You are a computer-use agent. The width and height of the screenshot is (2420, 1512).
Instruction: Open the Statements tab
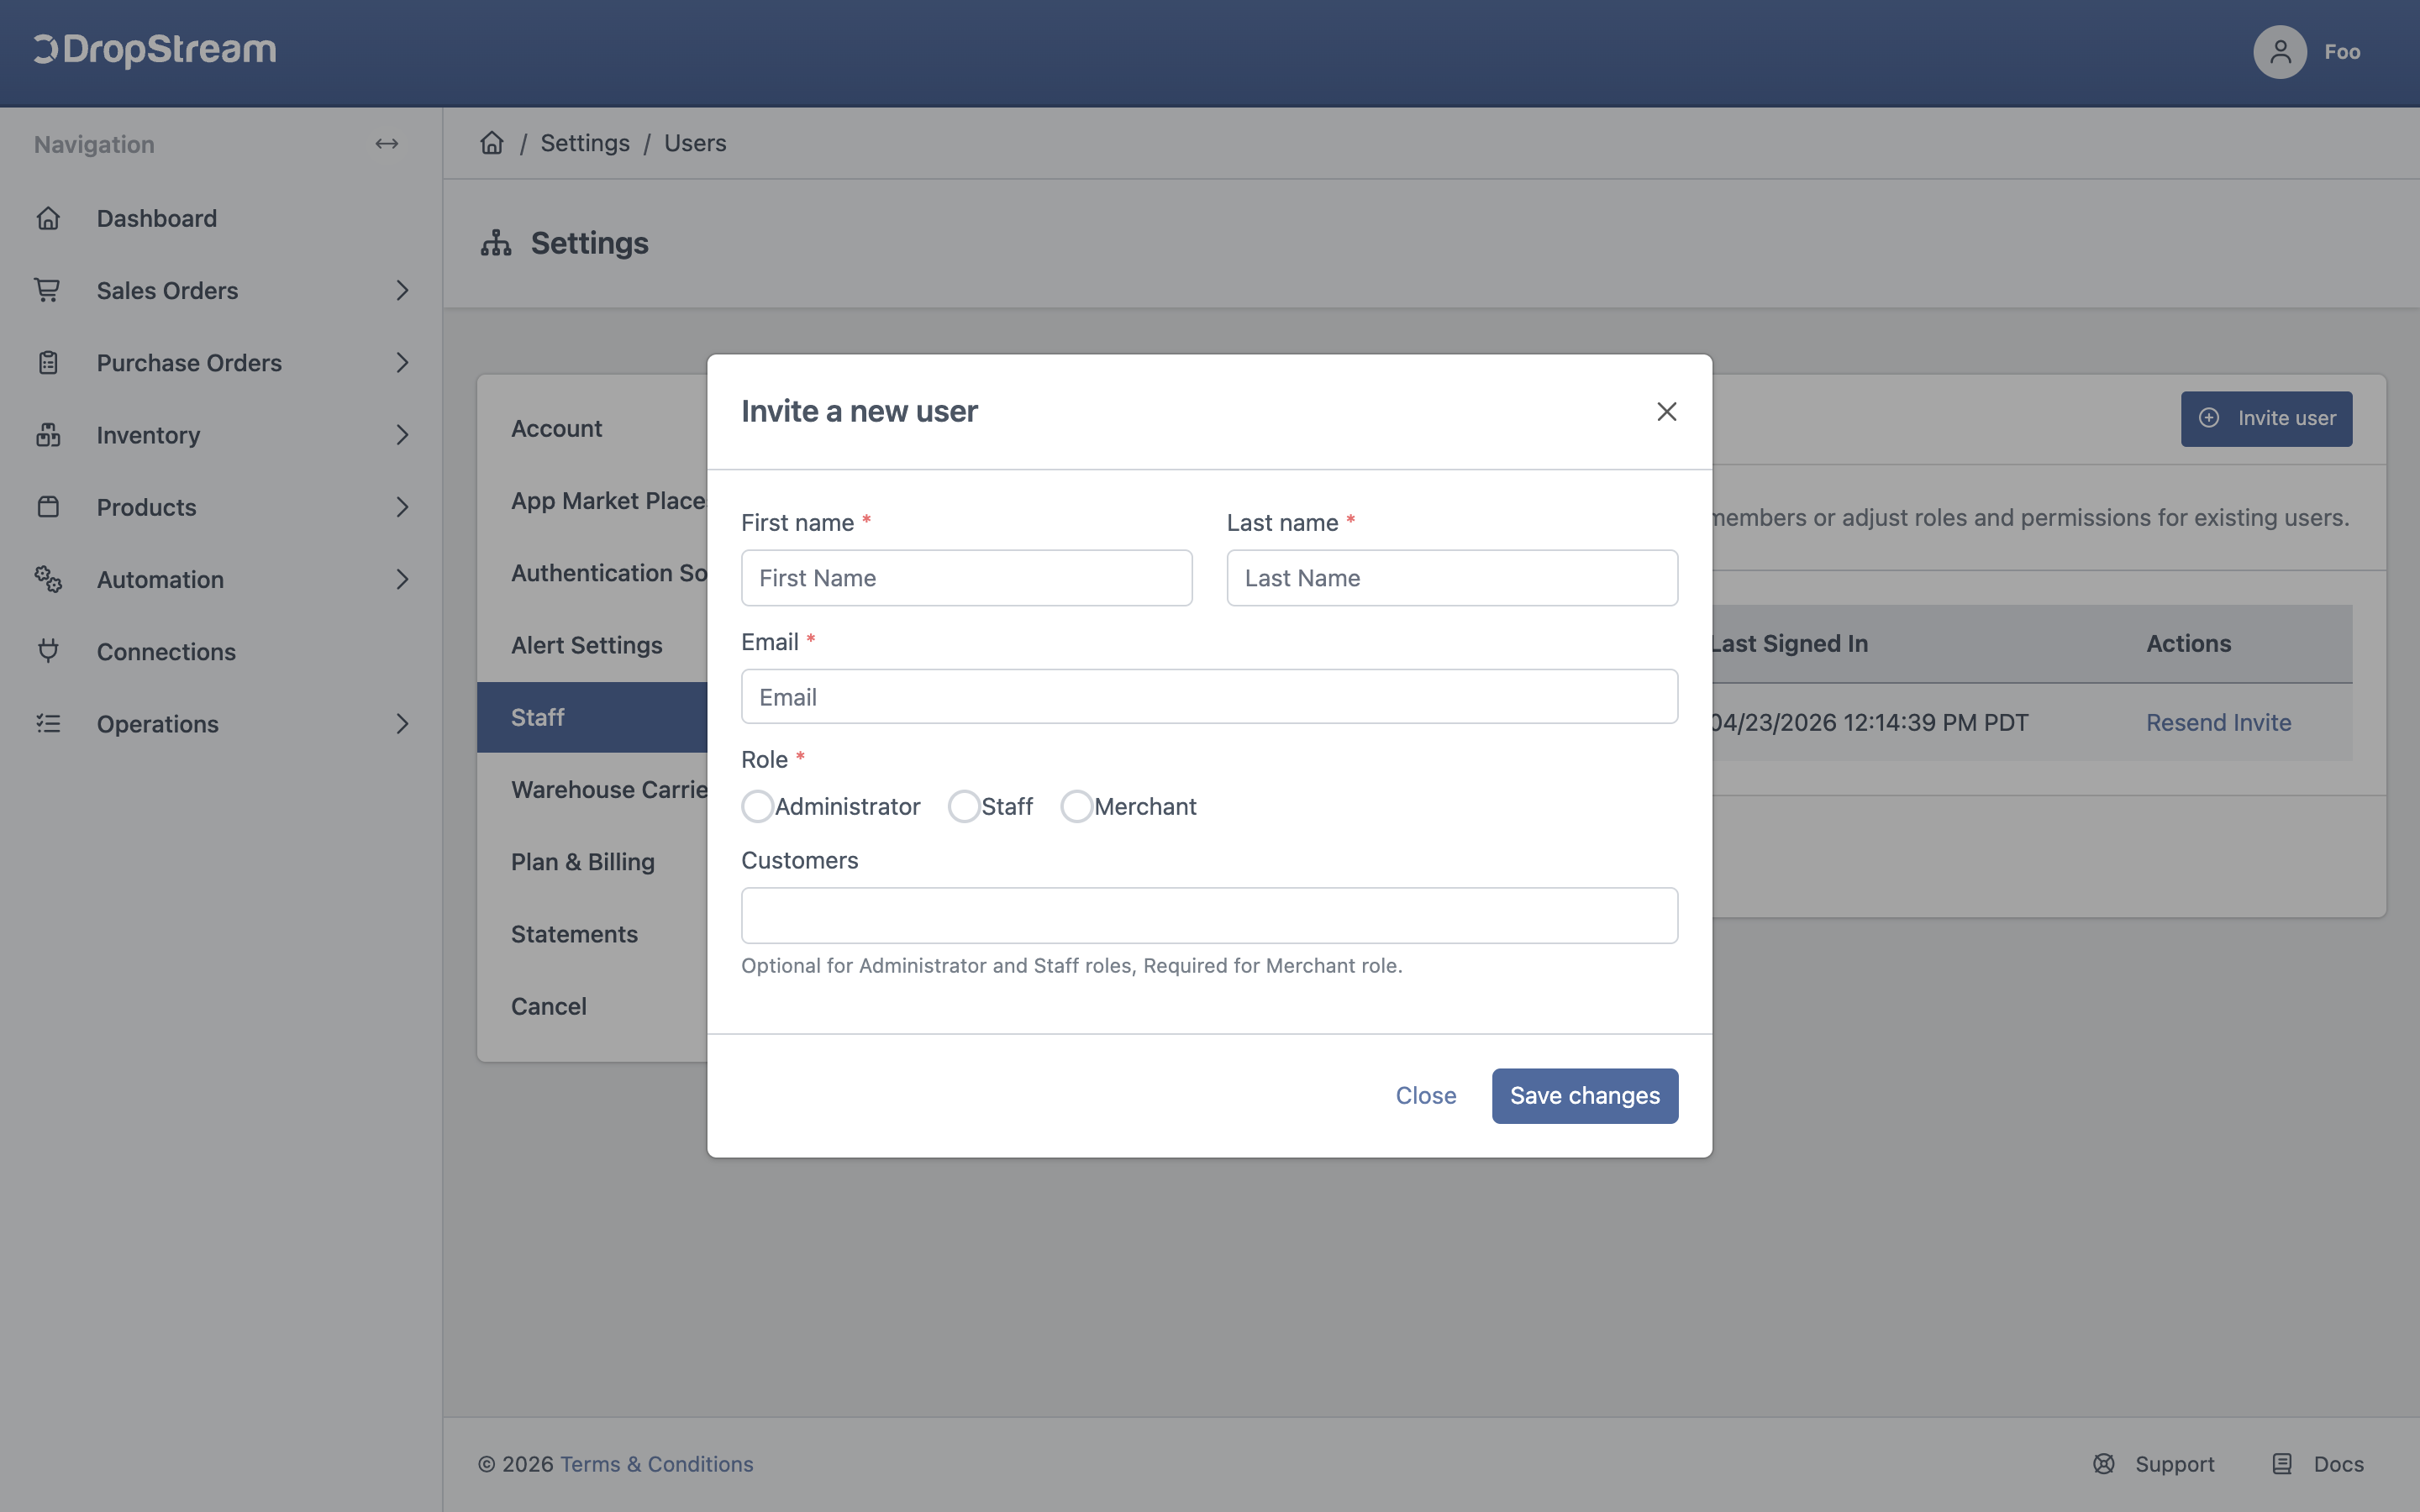pyautogui.click(x=592, y=934)
